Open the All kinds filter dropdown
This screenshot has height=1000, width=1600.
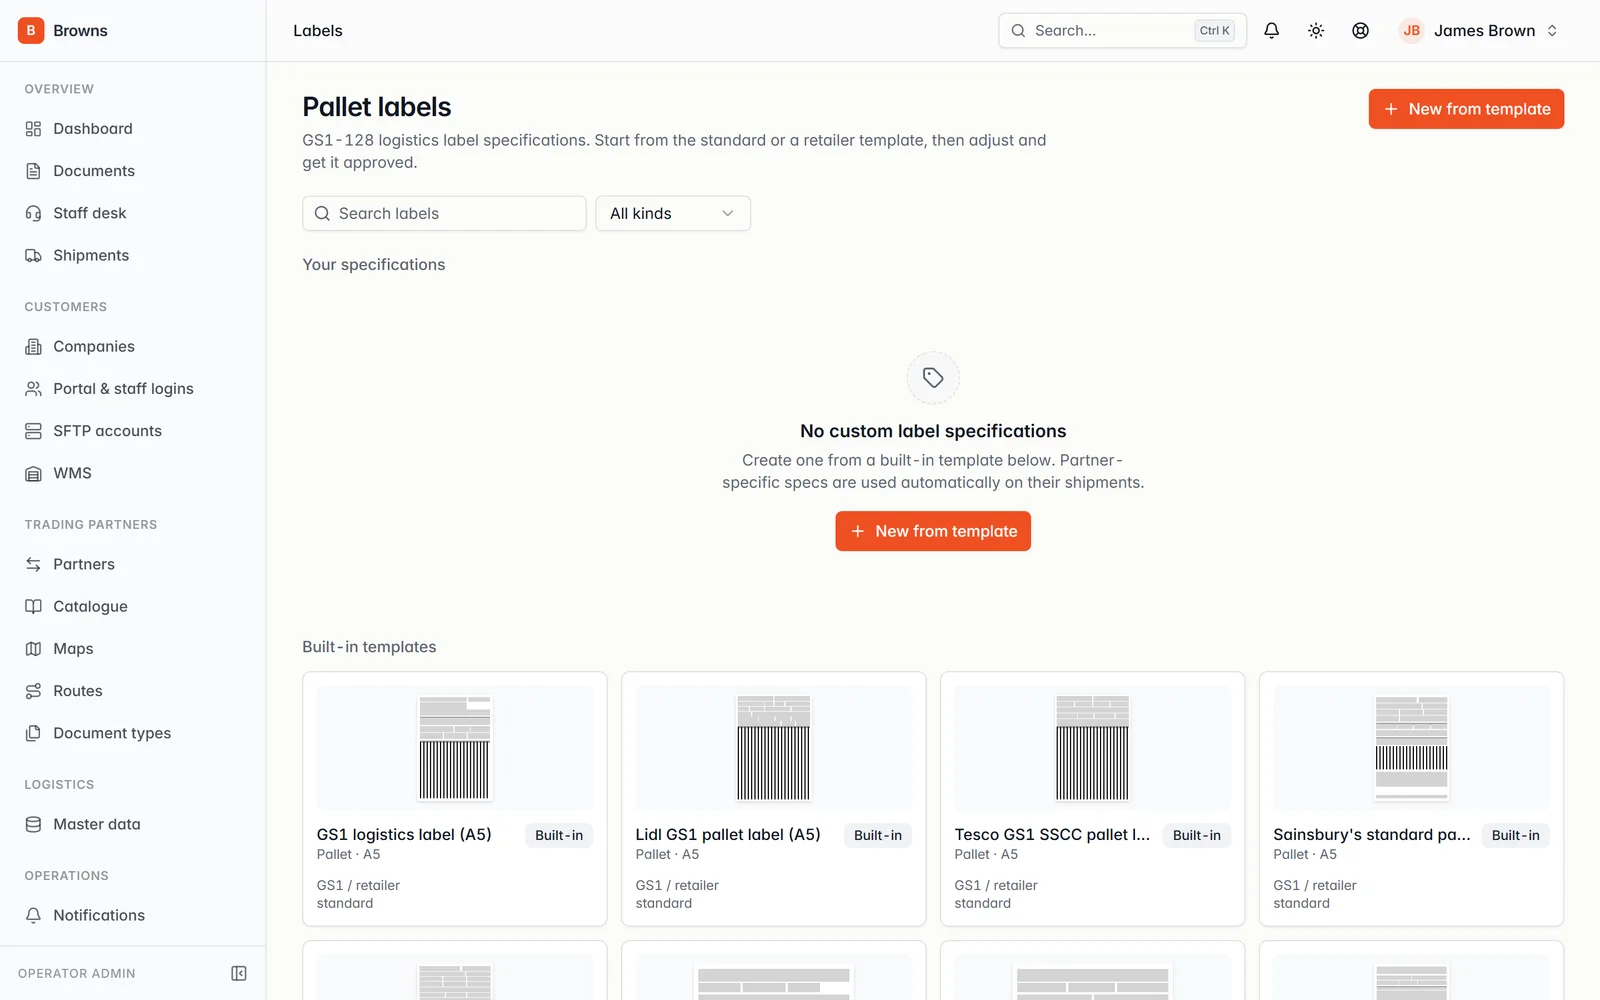pyautogui.click(x=673, y=213)
